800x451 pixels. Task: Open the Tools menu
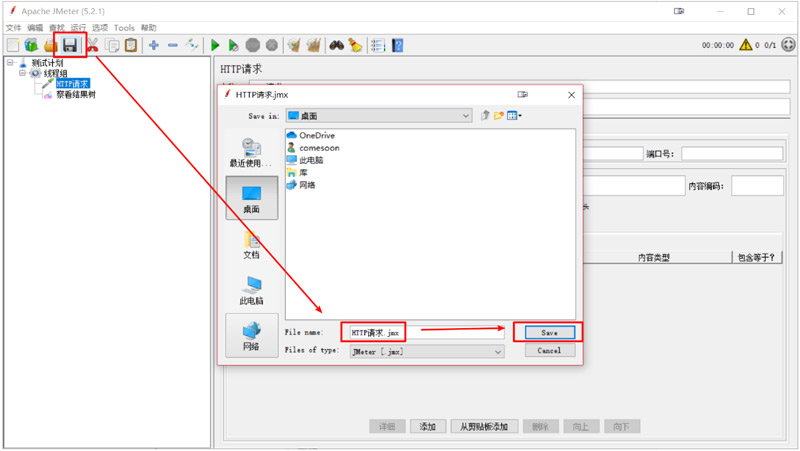(x=124, y=28)
